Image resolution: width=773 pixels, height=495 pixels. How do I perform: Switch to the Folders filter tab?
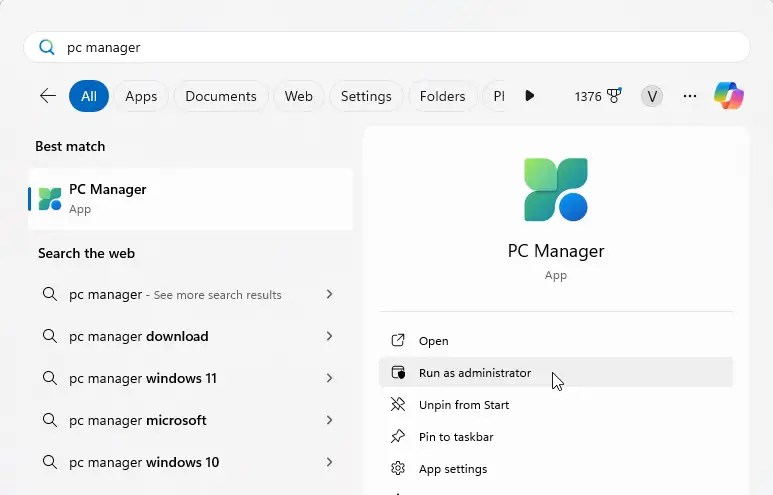[x=442, y=96]
